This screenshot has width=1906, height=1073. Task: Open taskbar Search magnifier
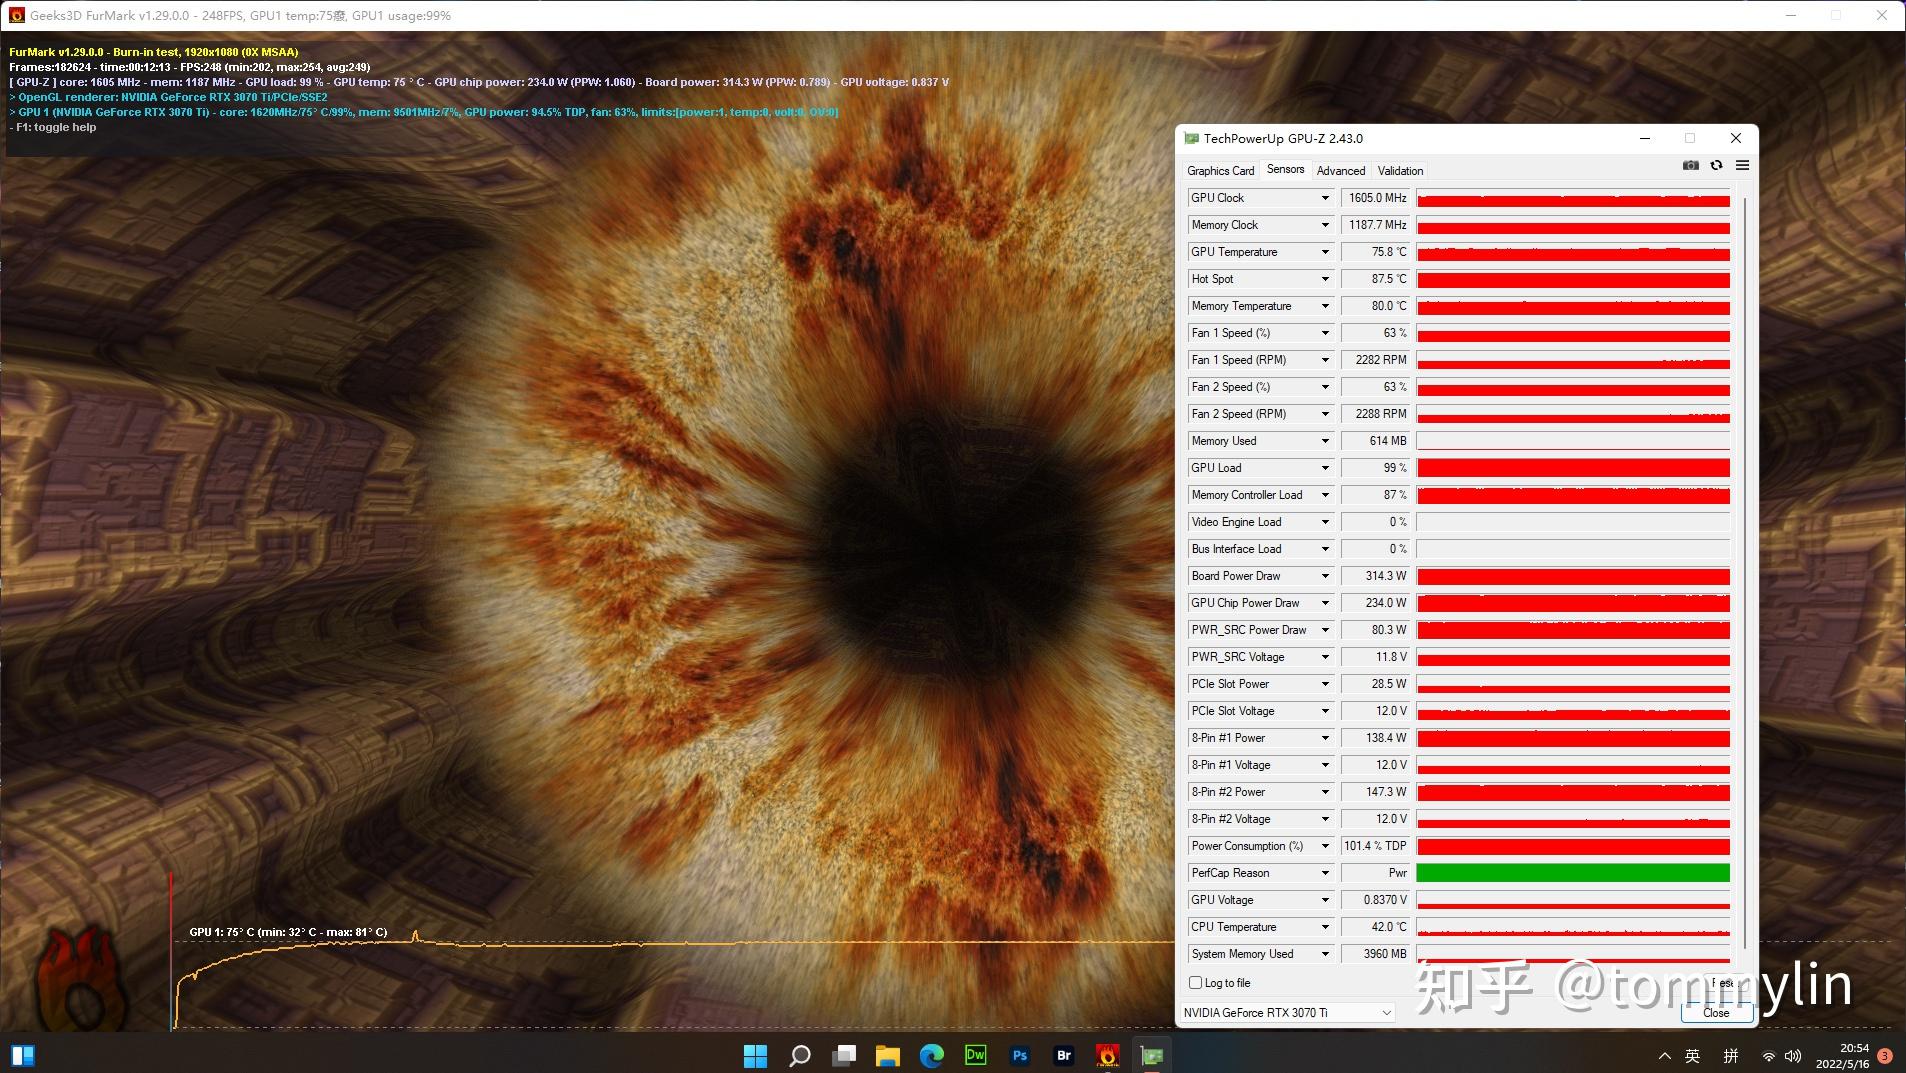(x=799, y=1055)
